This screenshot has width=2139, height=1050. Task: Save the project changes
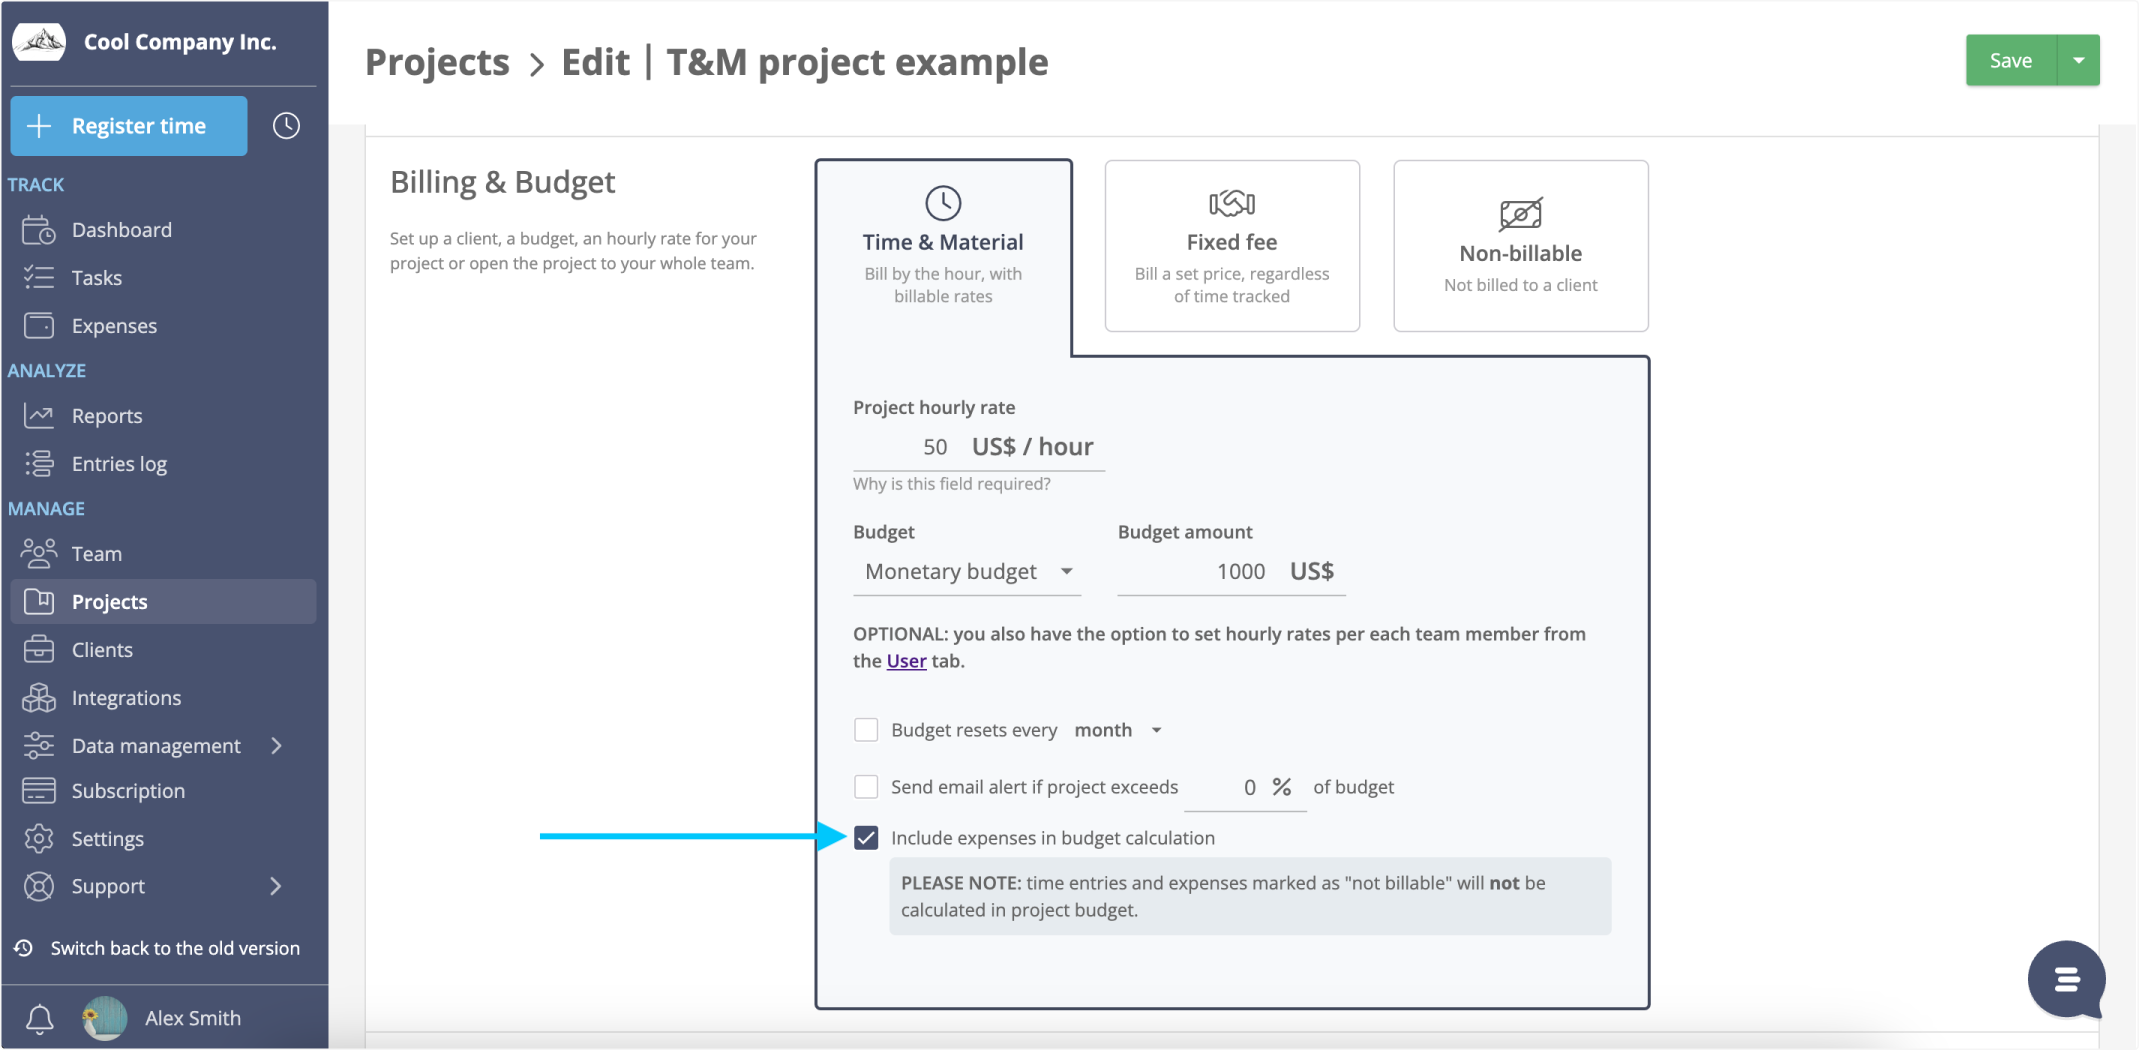[2010, 60]
